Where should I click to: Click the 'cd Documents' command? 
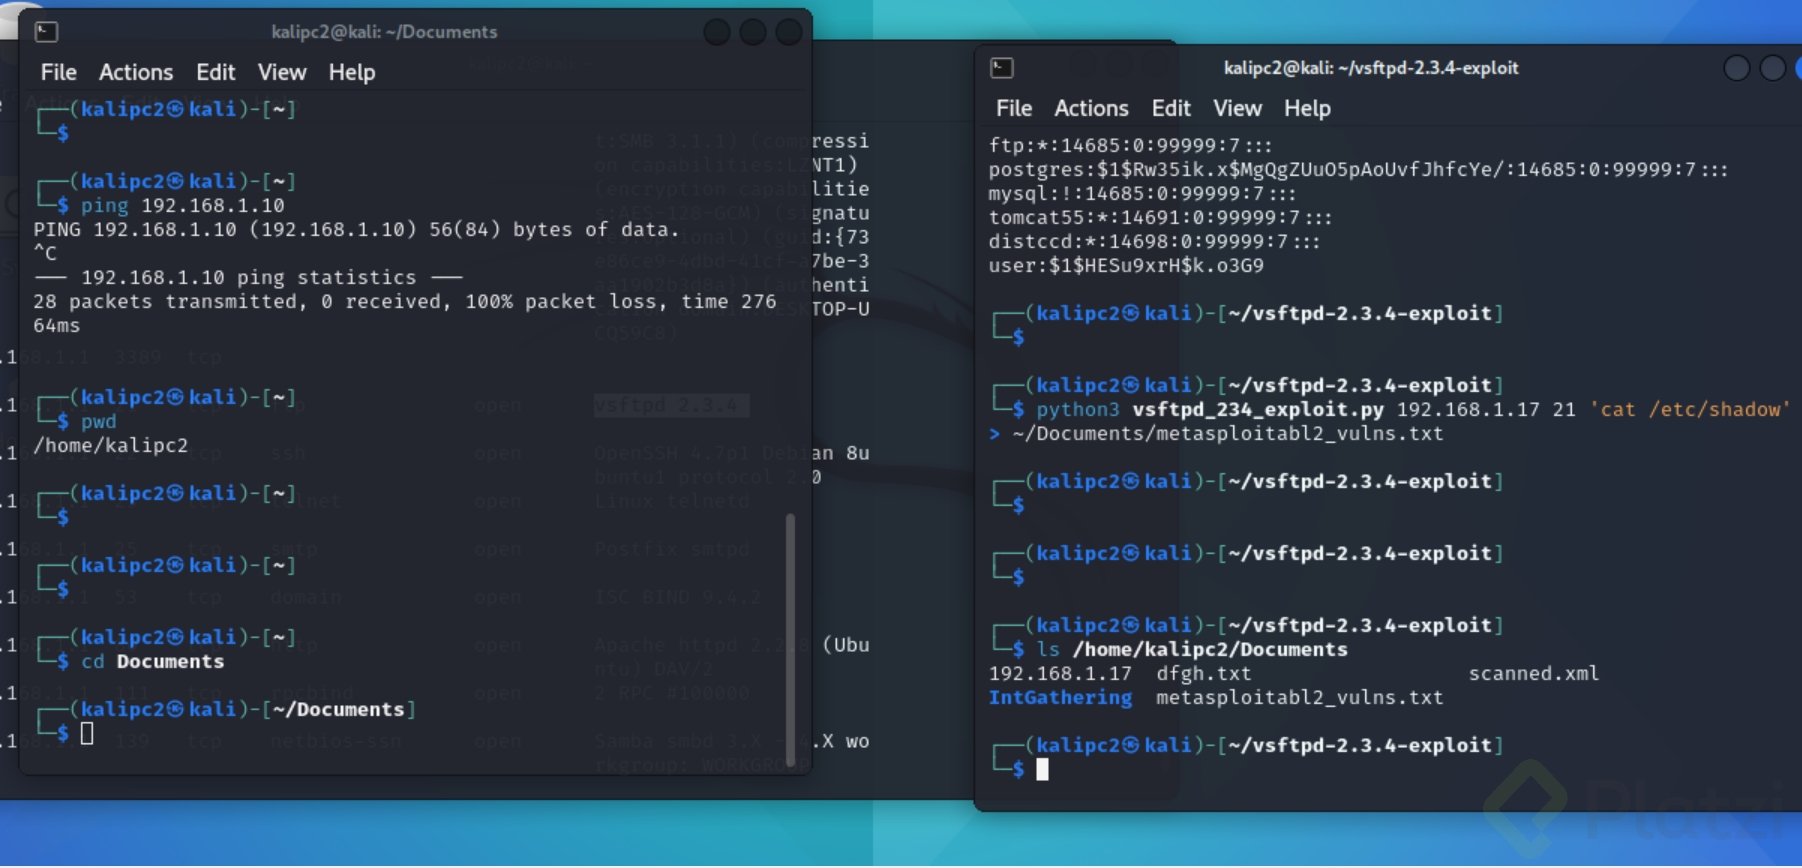pyautogui.click(x=153, y=661)
